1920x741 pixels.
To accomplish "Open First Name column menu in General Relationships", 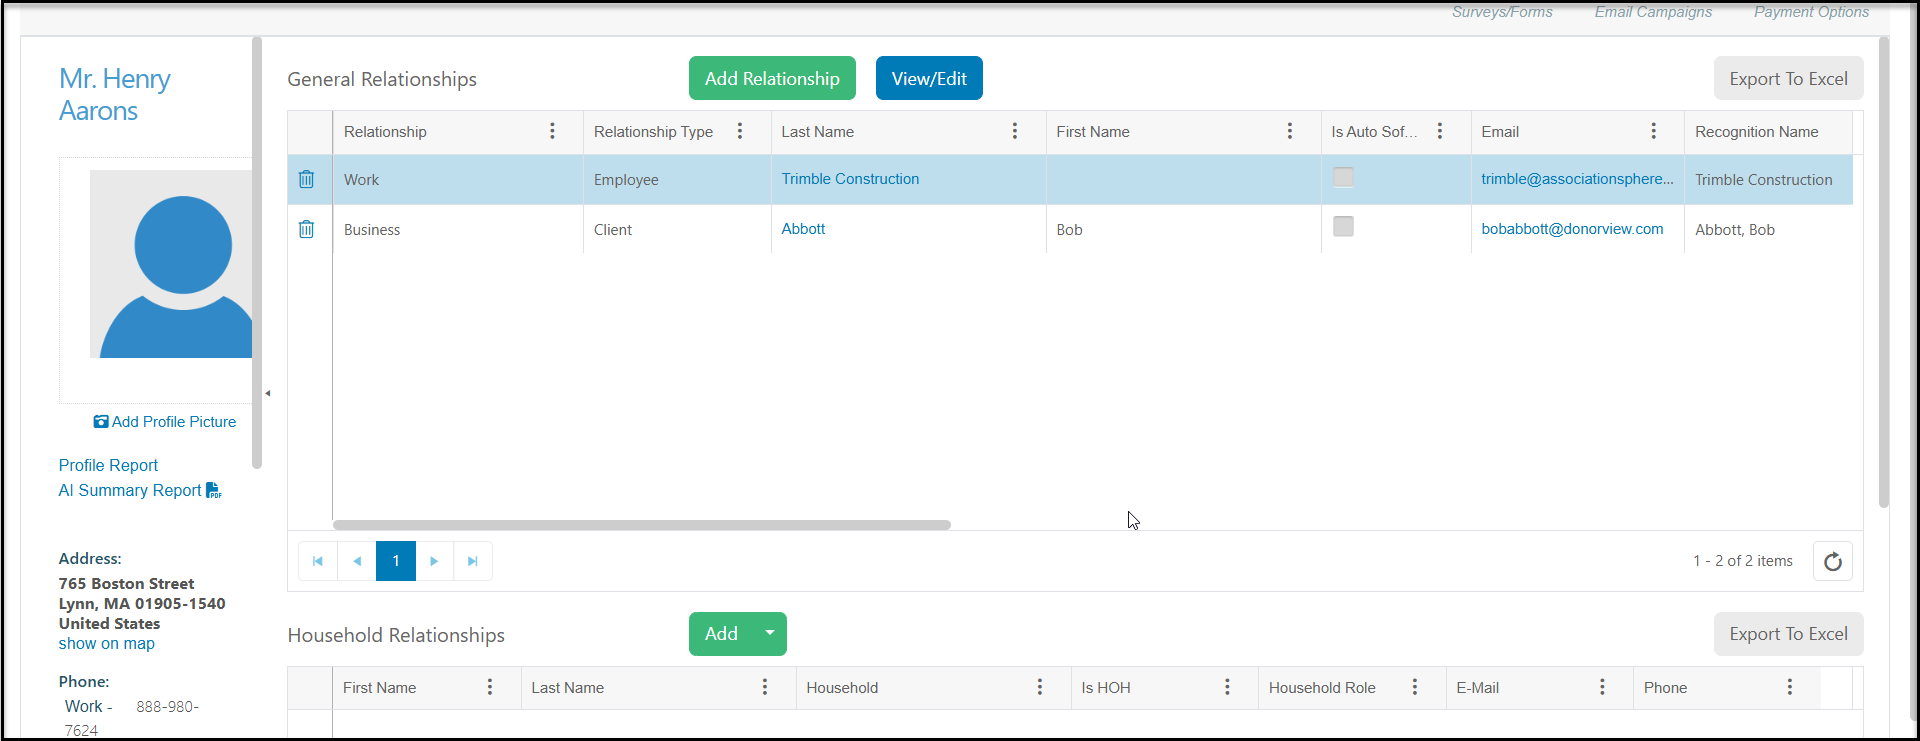I will pos(1290,131).
